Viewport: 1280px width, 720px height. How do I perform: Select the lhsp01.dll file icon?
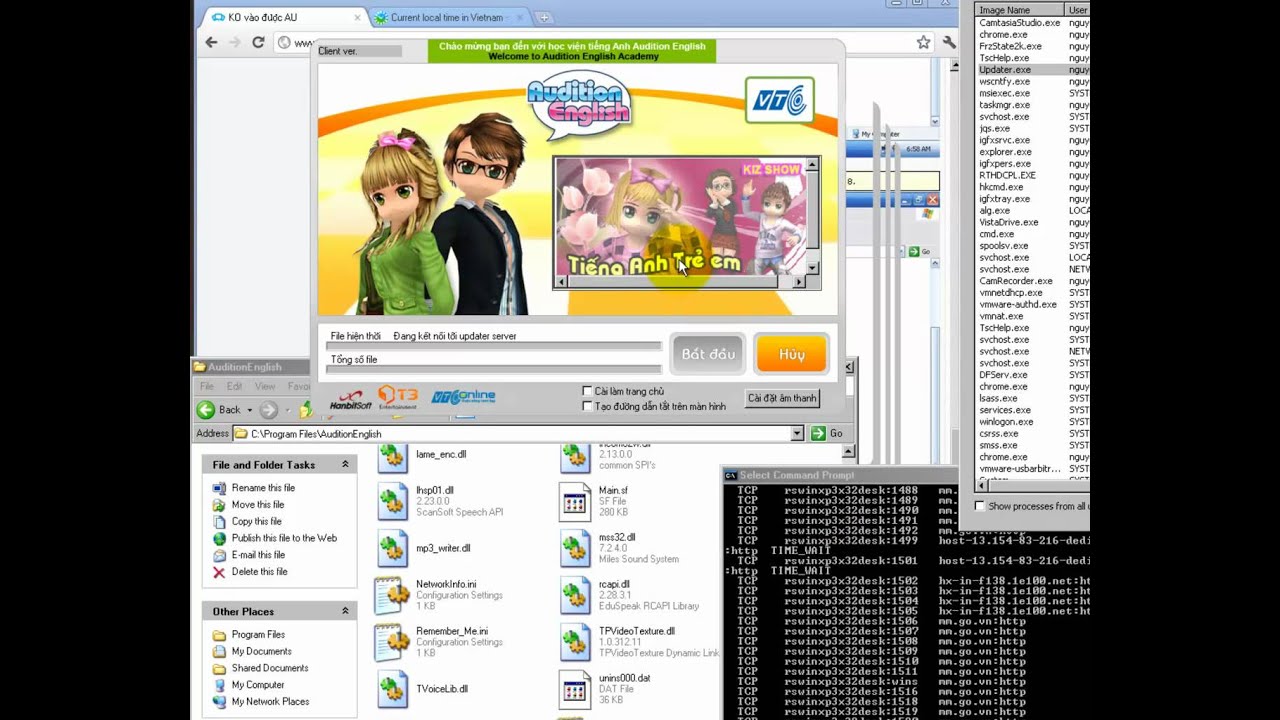392,502
